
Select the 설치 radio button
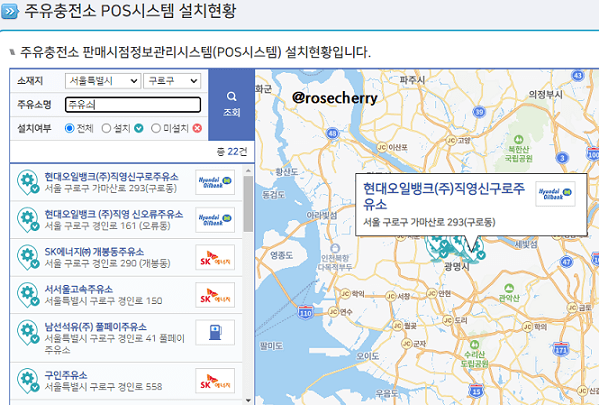[106, 128]
